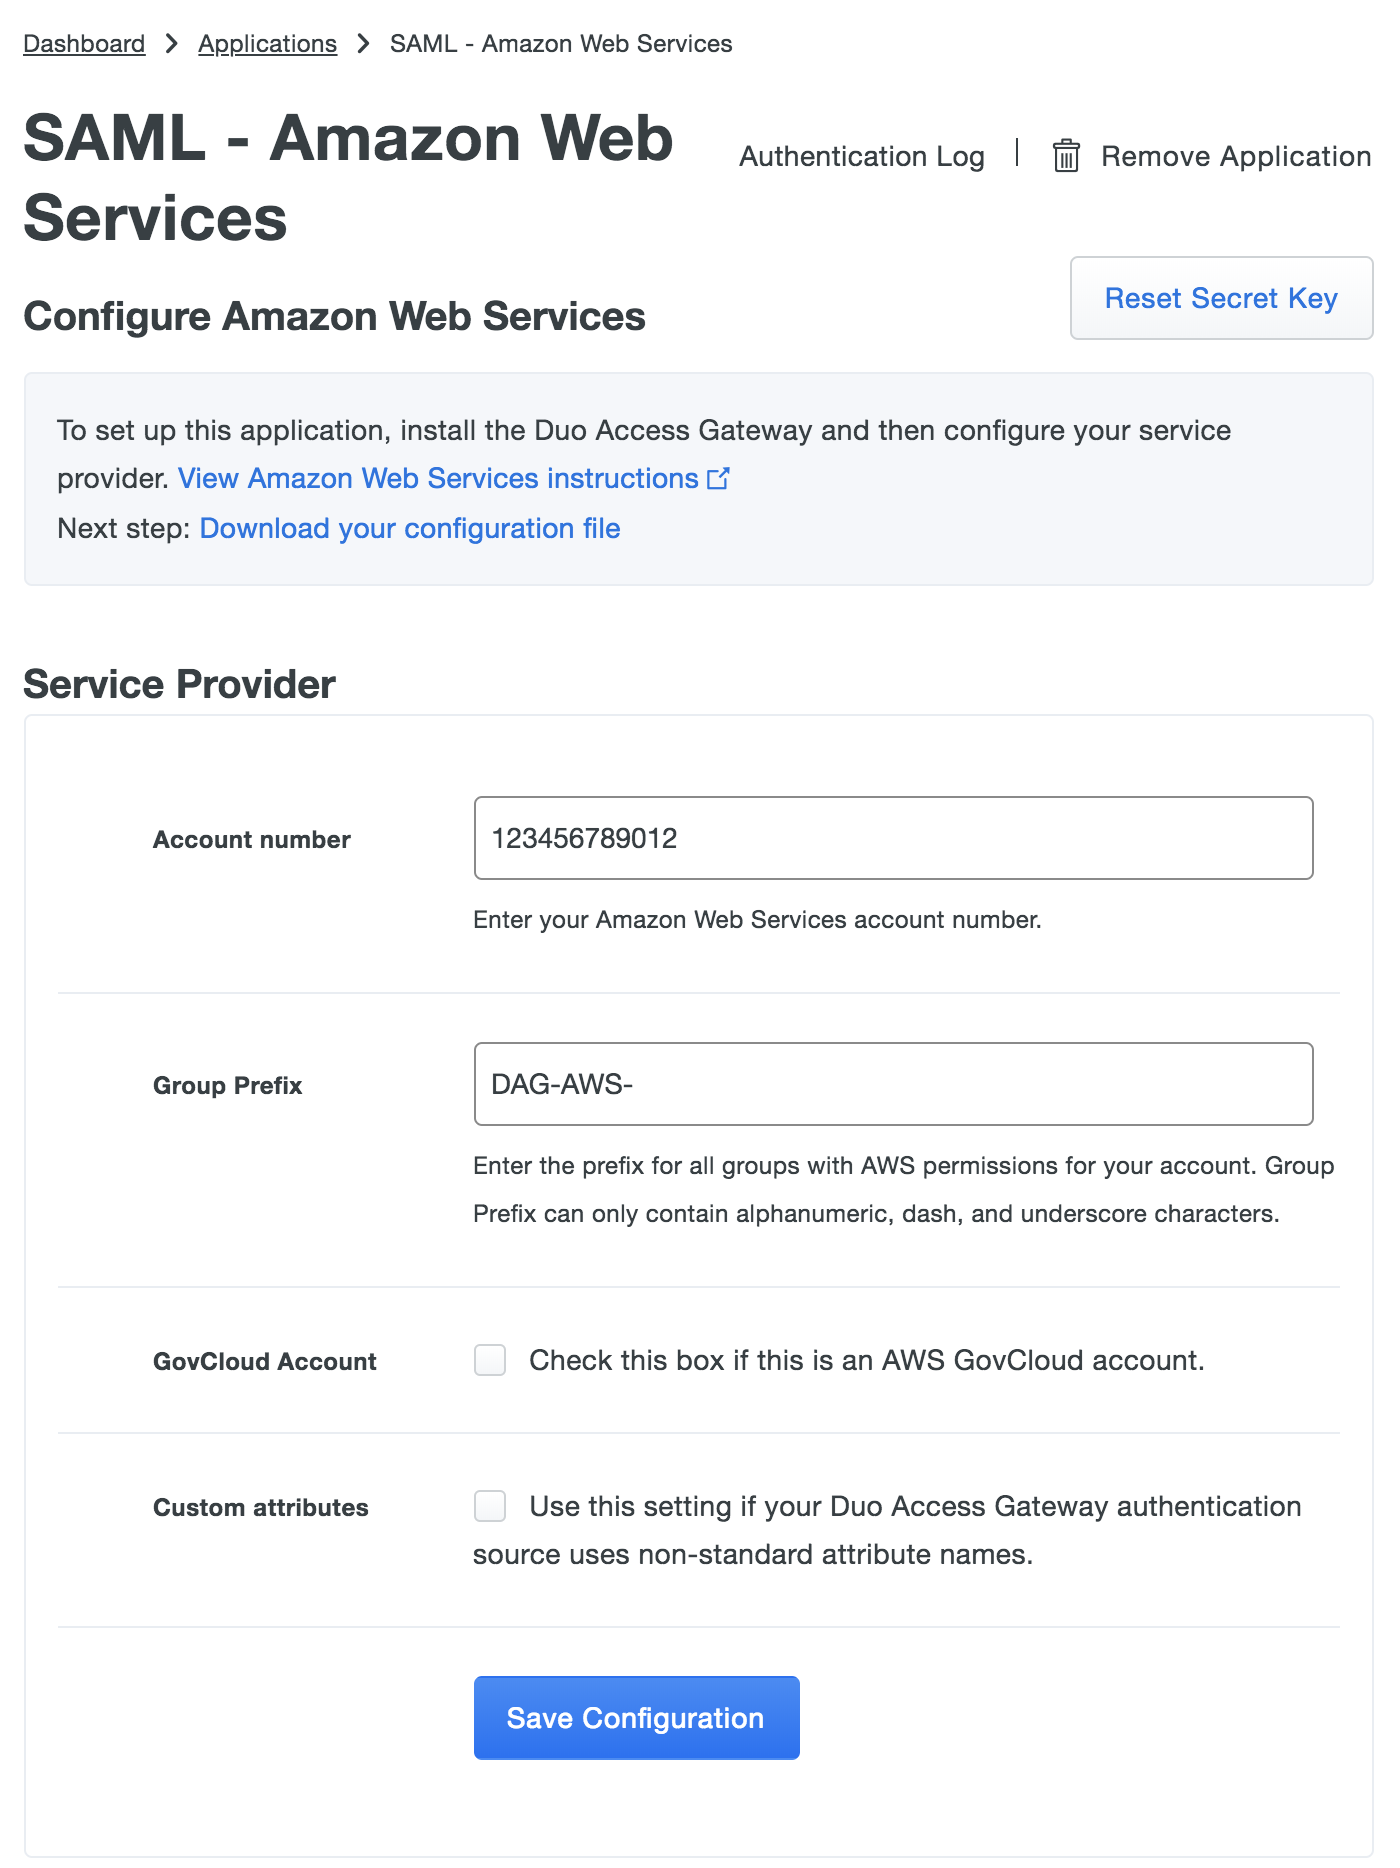Open the Dashboard breadcrumb link
Viewport: 1400px width, 1868px height.
click(x=84, y=44)
